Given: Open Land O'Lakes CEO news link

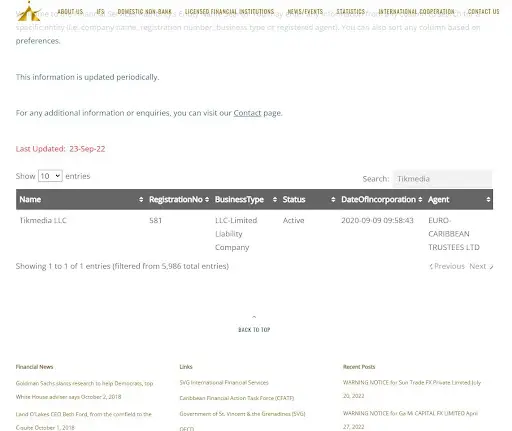Looking at the screenshot, I should [x=84, y=421].
